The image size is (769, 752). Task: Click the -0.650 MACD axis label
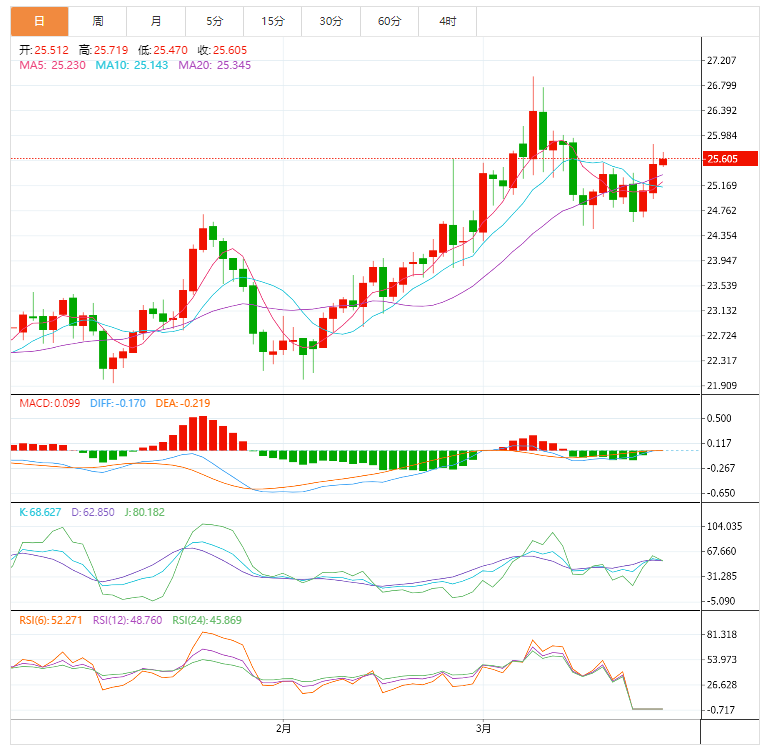[x=719, y=493]
